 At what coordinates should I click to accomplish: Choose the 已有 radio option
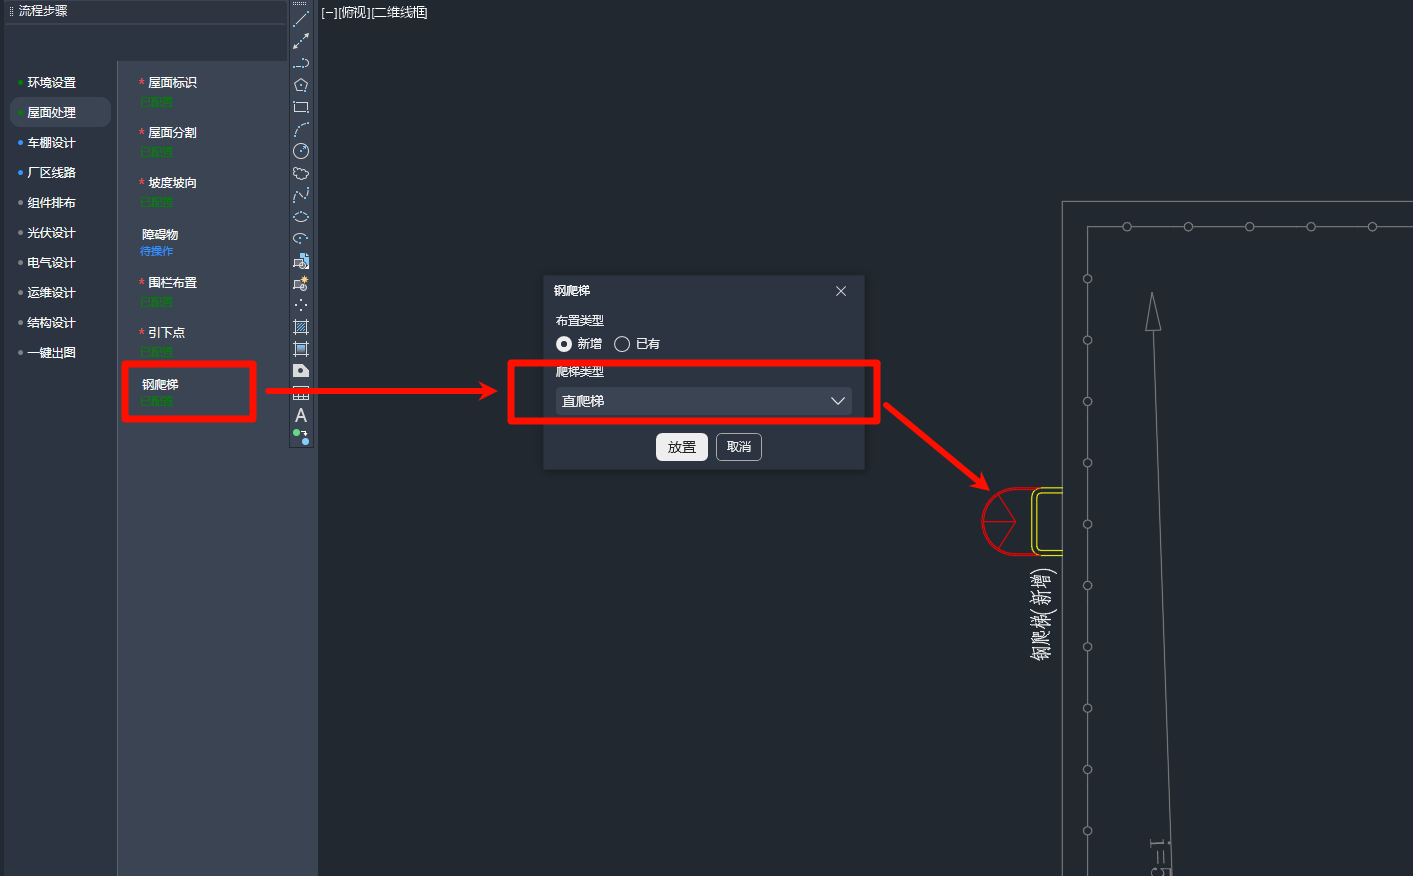622,344
